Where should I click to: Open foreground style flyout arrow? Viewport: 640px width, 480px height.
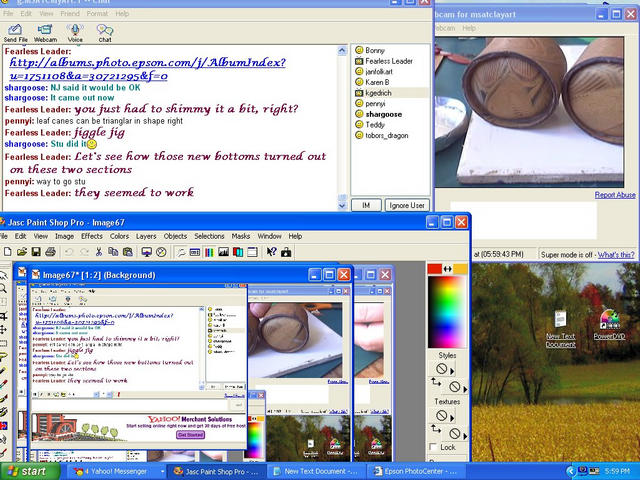[x=452, y=371]
